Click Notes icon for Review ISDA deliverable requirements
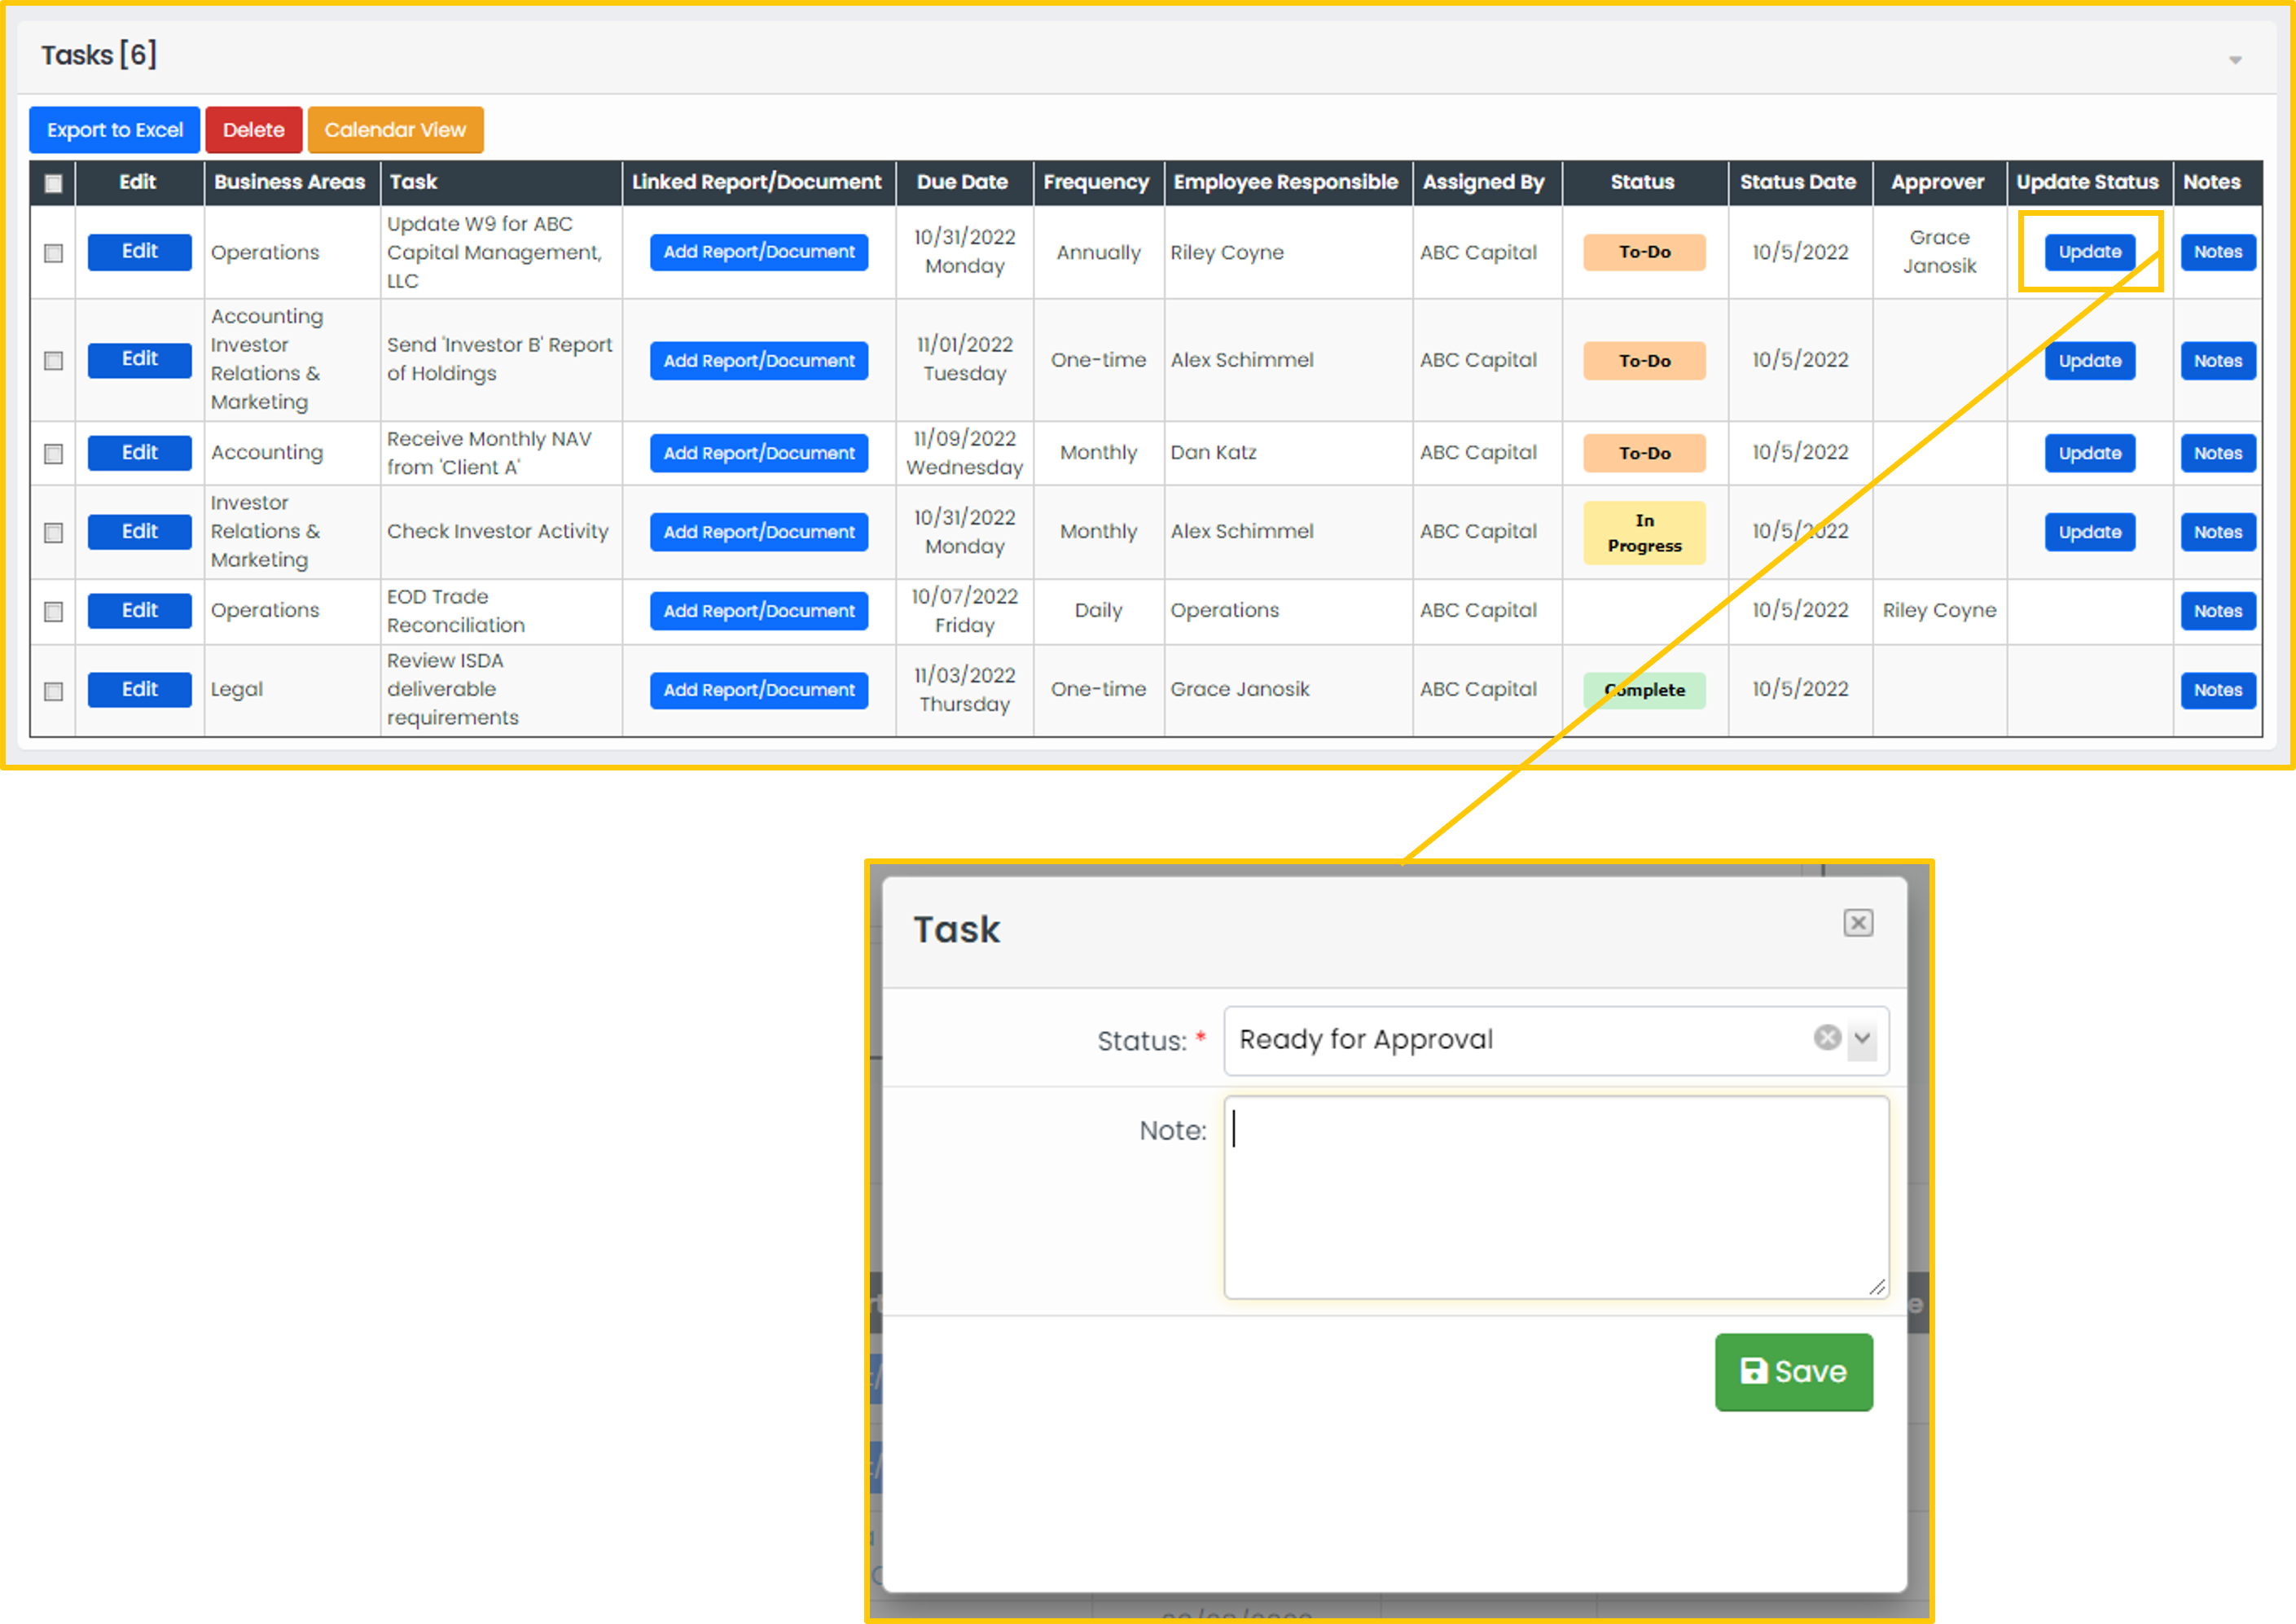The image size is (2296, 1624). tap(2217, 689)
